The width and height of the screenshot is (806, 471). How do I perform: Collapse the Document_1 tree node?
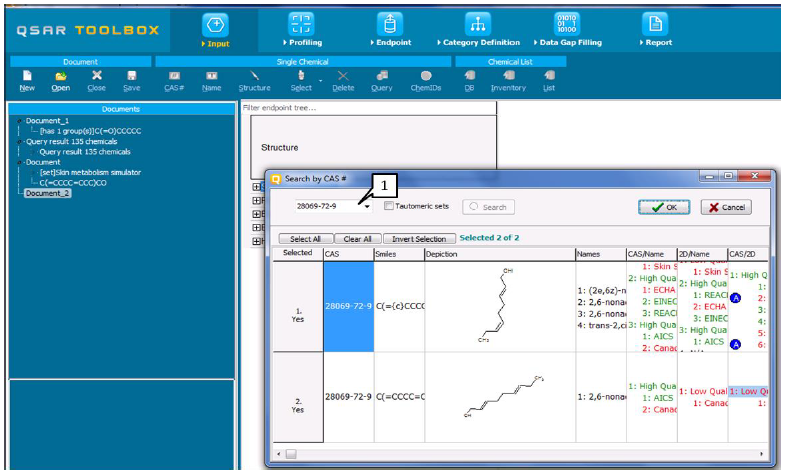coord(20,121)
